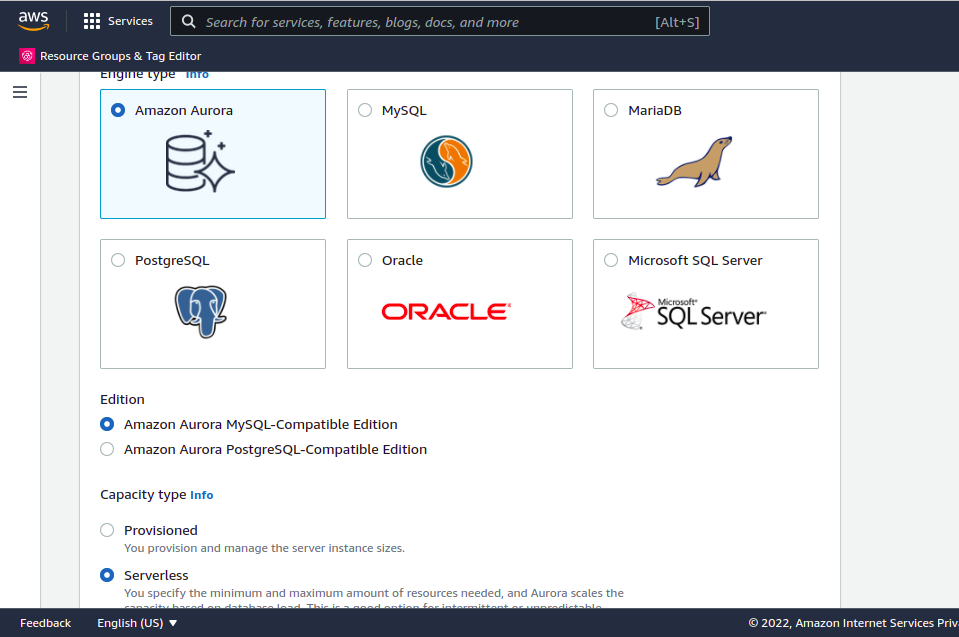Click the Provisioned description text
The image size is (959, 637).
coord(264,548)
